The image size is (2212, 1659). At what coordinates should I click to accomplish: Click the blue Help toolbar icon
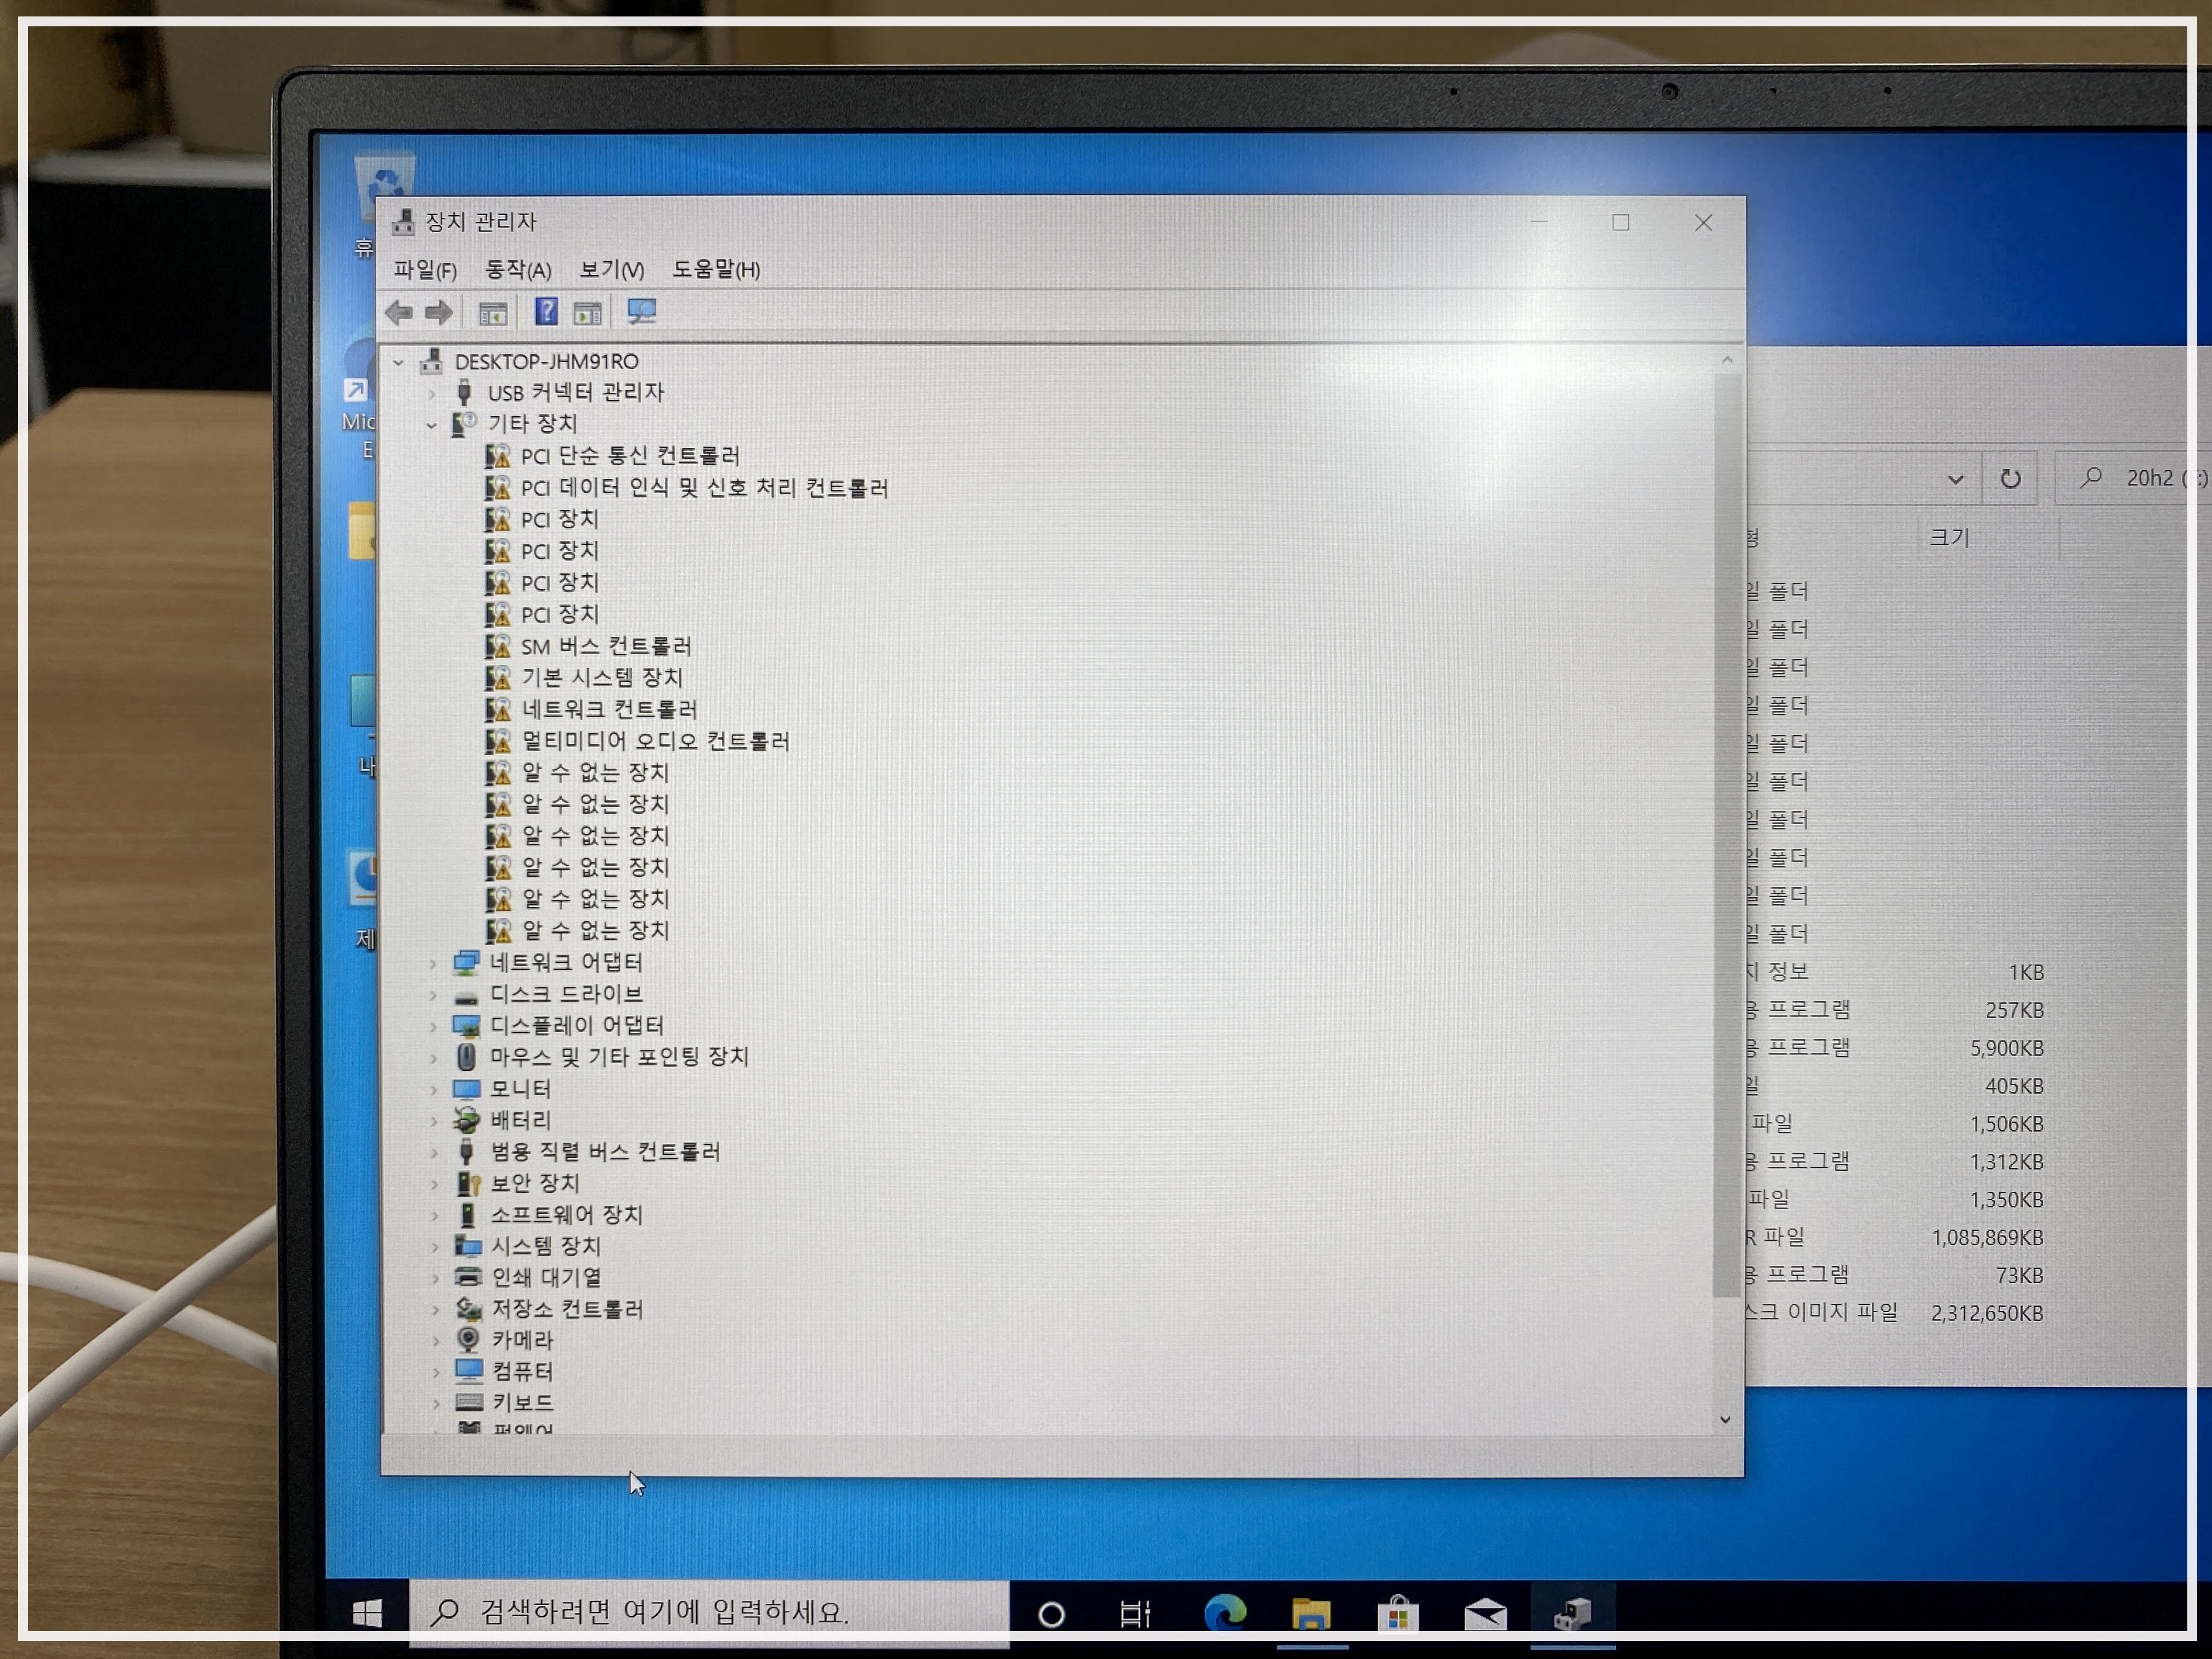(x=546, y=312)
